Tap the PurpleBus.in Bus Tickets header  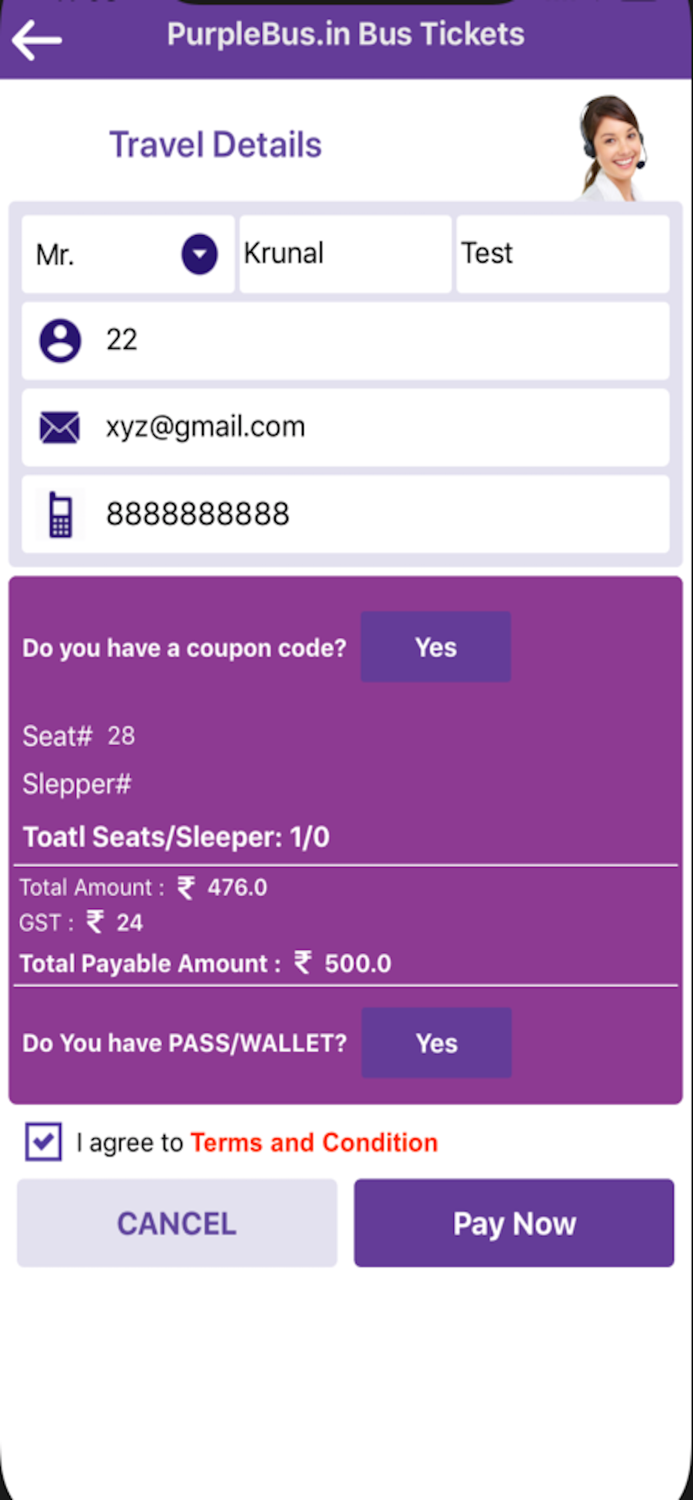(345, 33)
